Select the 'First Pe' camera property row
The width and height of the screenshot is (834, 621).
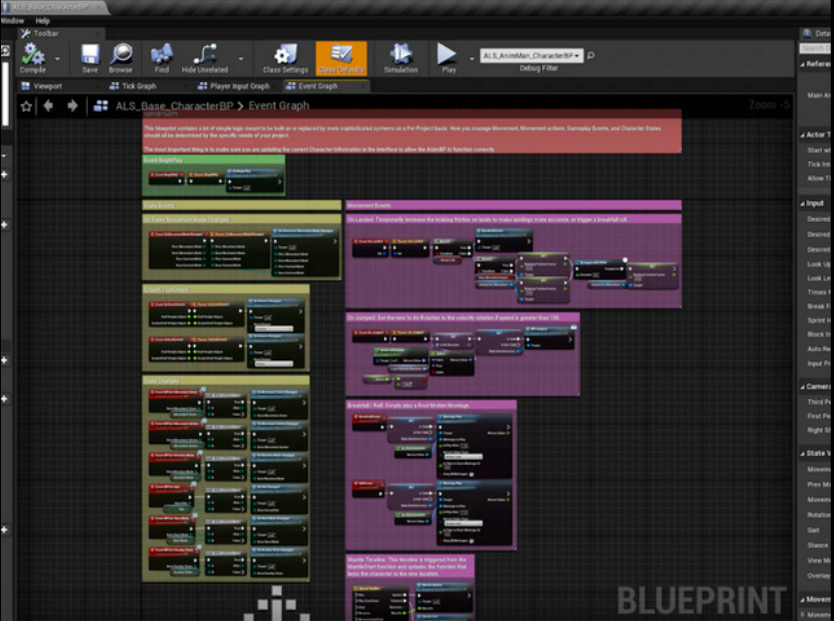pyautogui.click(x=819, y=416)
